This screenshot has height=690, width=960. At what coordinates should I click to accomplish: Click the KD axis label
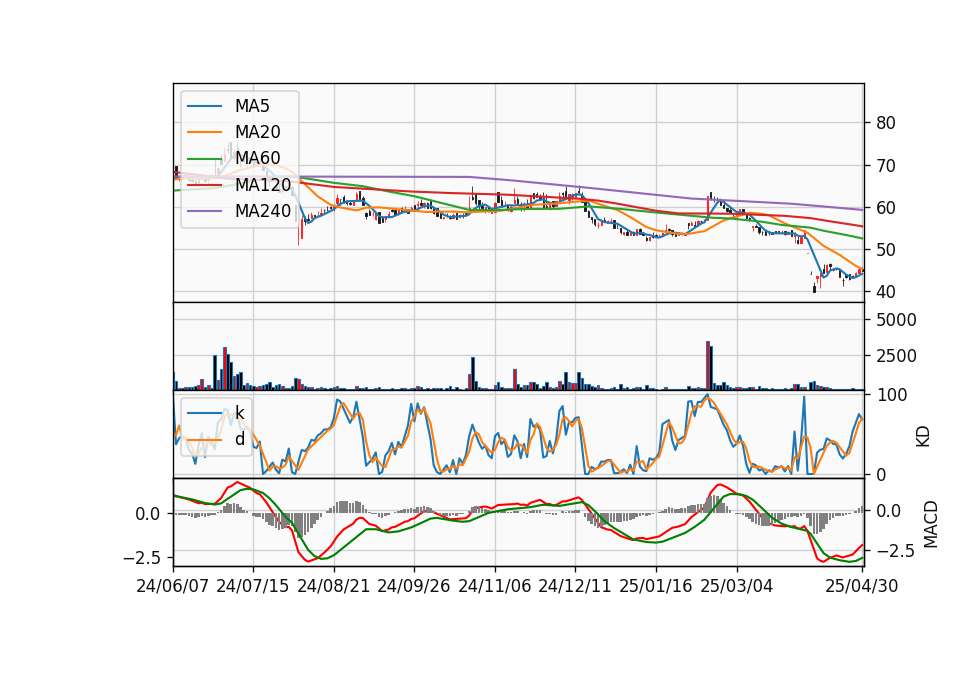(x=923, y=436)
